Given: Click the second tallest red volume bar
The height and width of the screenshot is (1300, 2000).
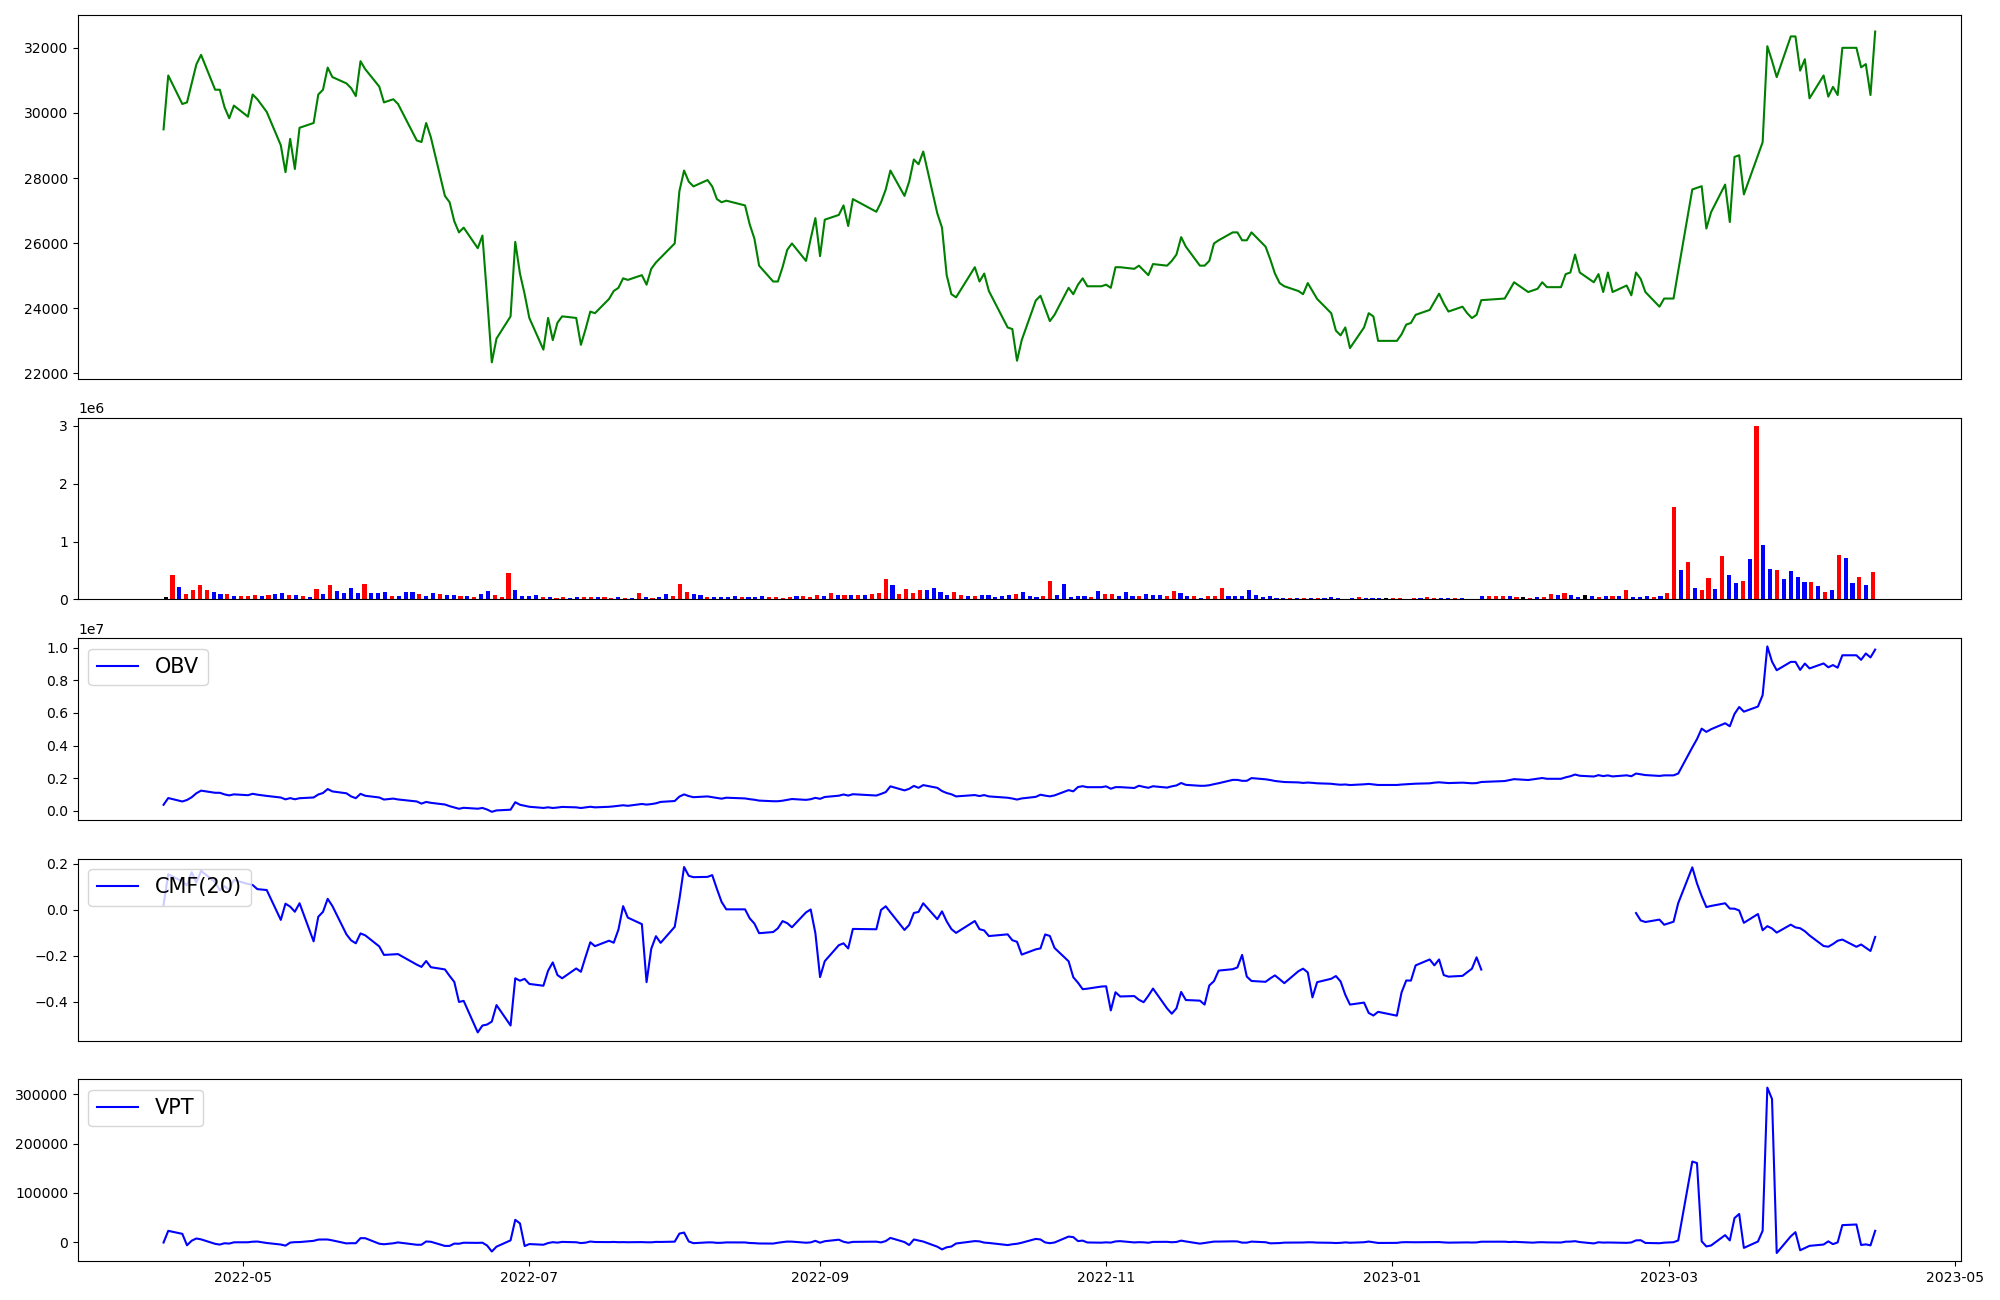Looking at the screenshot, I should (1674, 552).
